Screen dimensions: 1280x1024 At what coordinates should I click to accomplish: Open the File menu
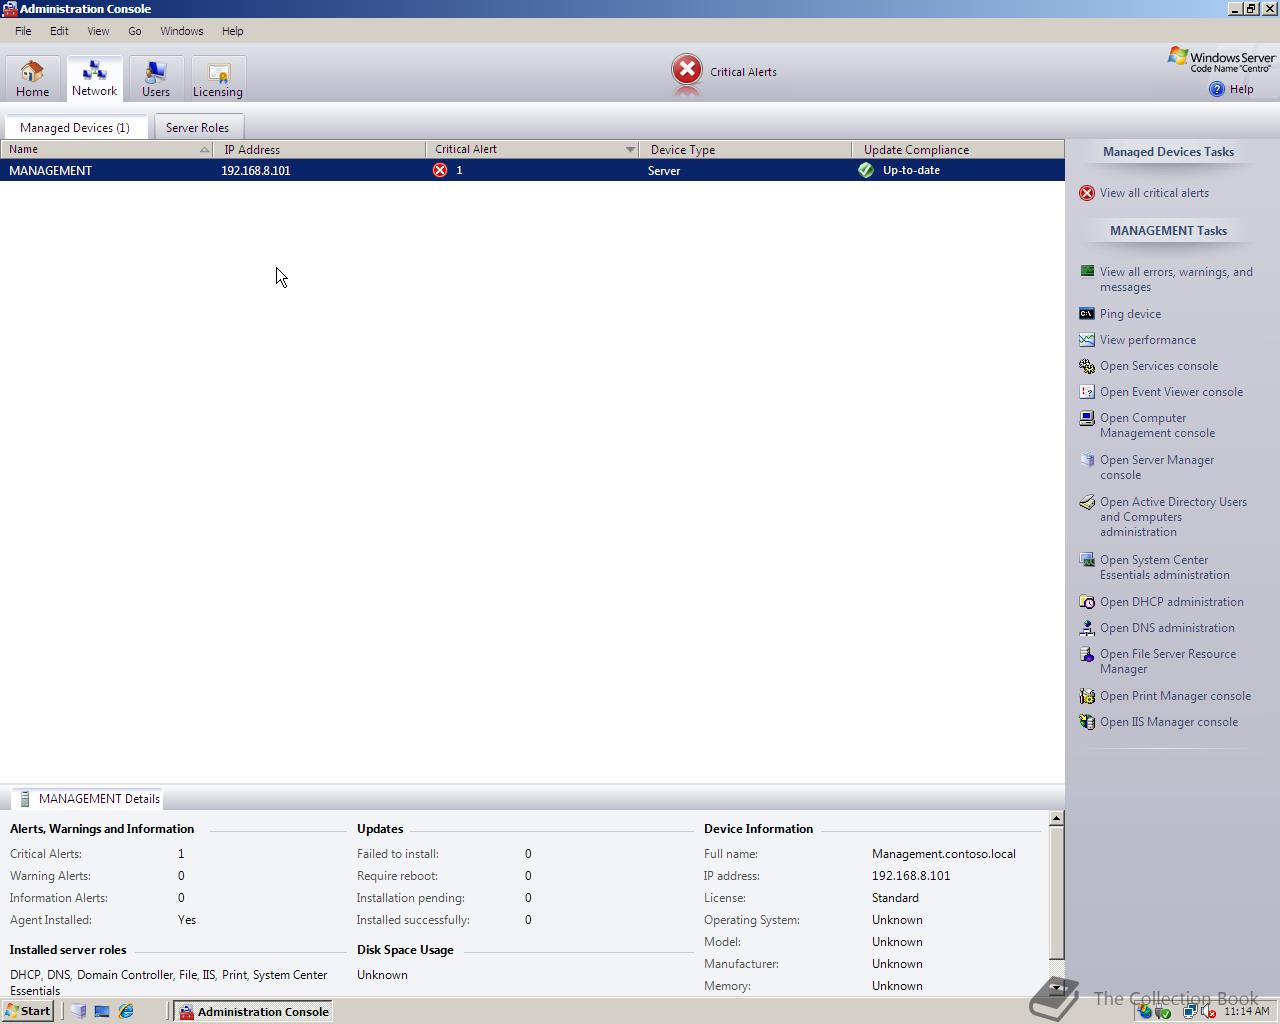pos(23,31)
